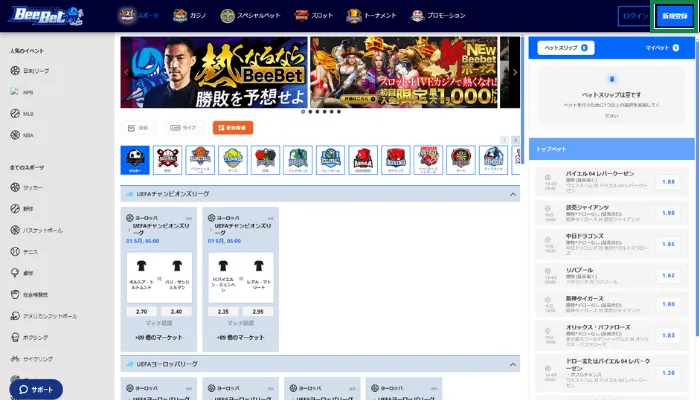
Task: Open the サポート chat button
Action: pyautogui.click(x=36, y=389)
